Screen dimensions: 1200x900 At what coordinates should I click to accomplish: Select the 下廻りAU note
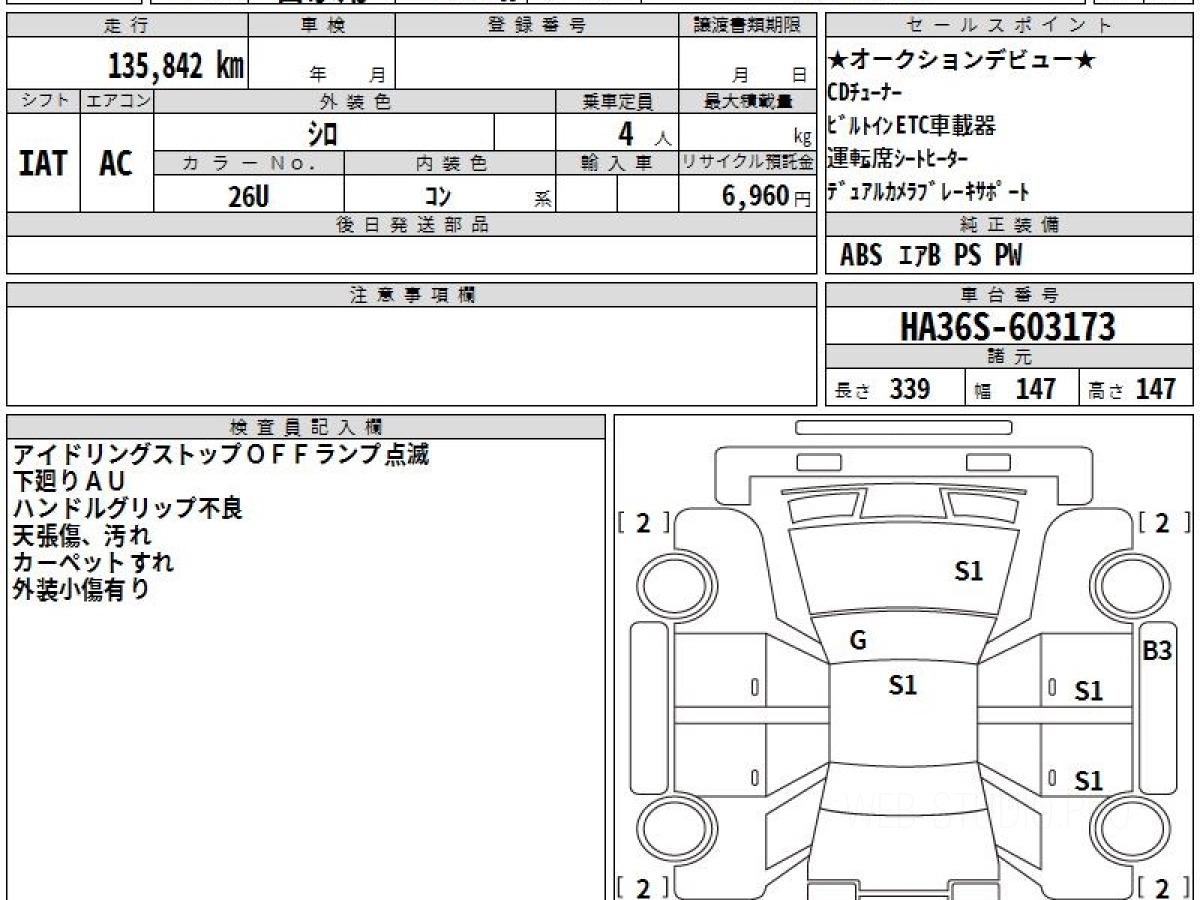[69, 481]
